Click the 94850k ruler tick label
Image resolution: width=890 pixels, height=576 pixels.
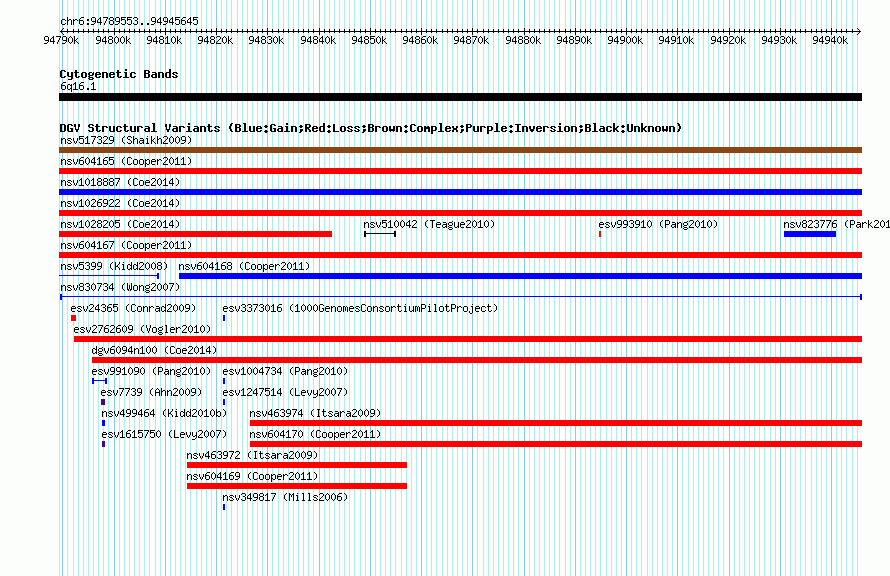(x=369, y=40)
